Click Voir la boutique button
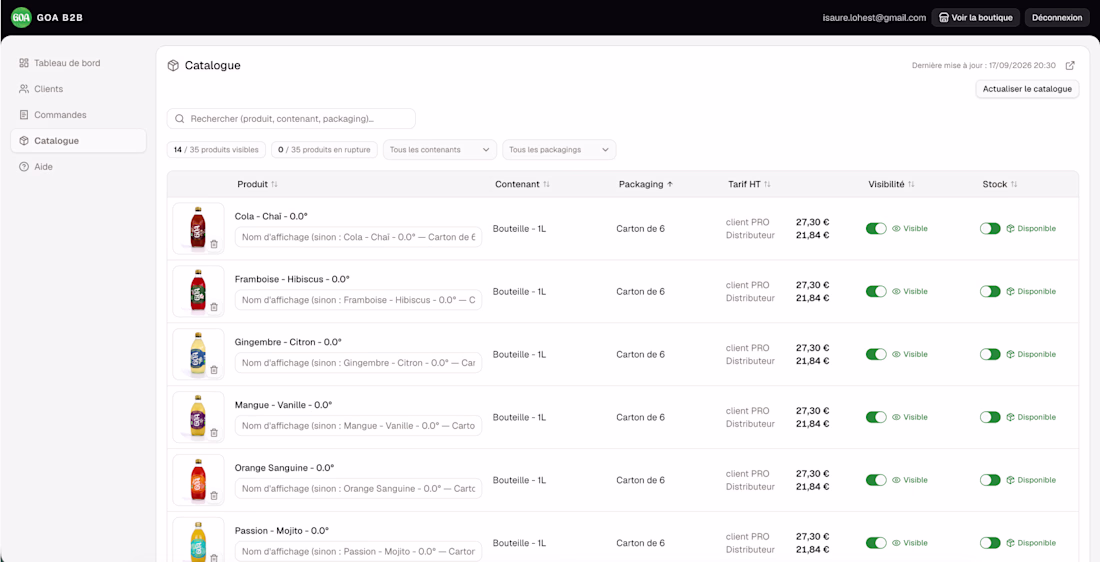Screen dimensions: 1100x562 (975, 18)
